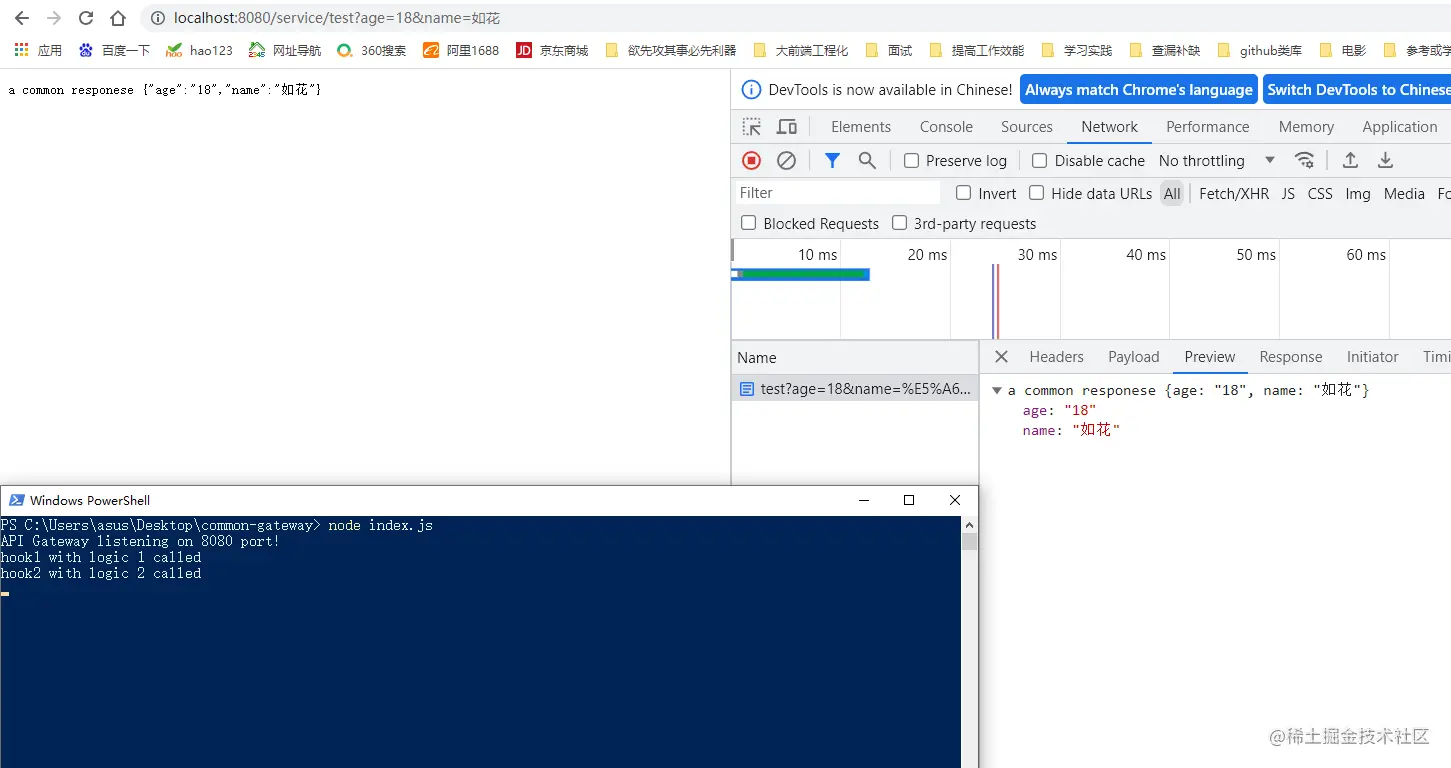This screenshot has height=768, width=1451.
Task: Show the request Payload tab
Action: click(1133, 357)
